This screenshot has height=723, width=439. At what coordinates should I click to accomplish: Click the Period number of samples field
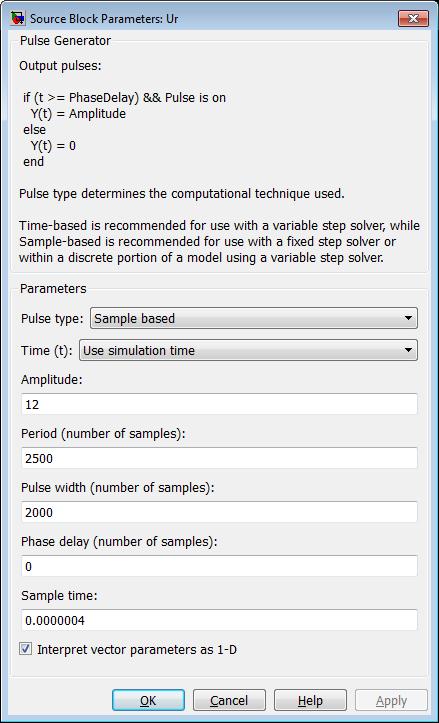(x=220, y=458)
